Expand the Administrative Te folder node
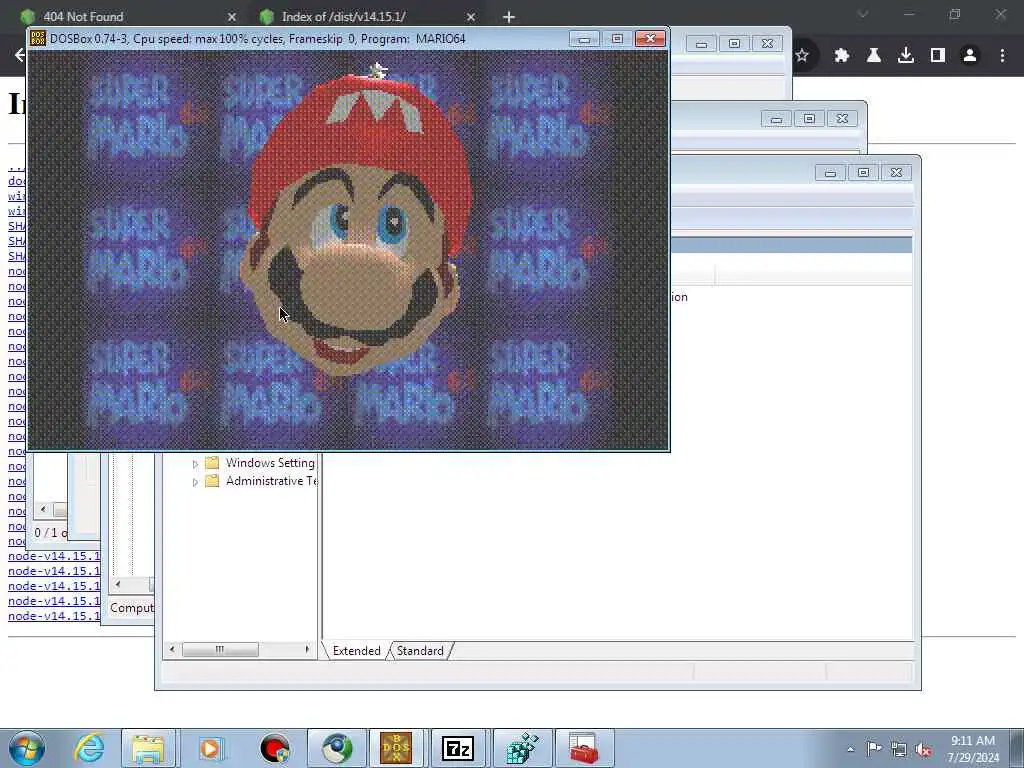The image size is (1024, 768). point(195,483)
